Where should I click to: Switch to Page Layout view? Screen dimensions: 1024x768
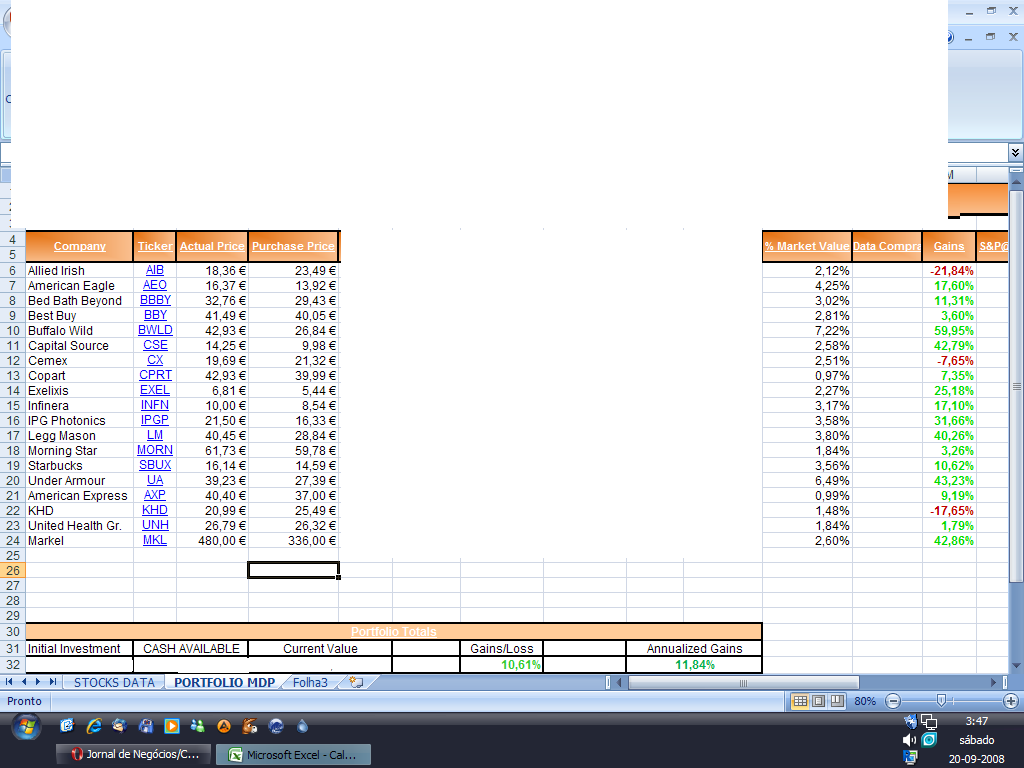(818, 701)
